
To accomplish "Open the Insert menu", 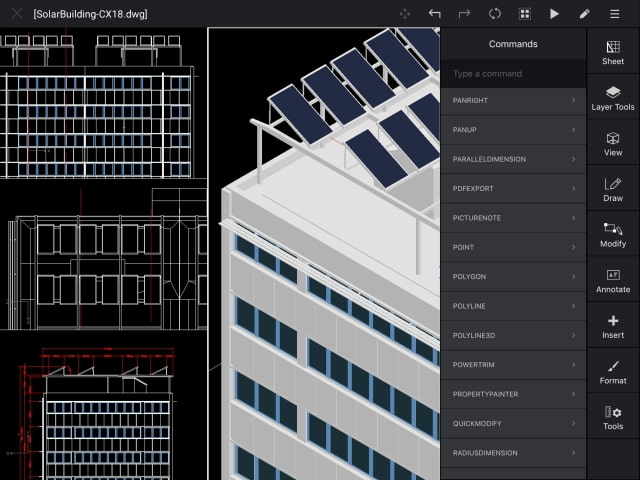I will (613, 327).
